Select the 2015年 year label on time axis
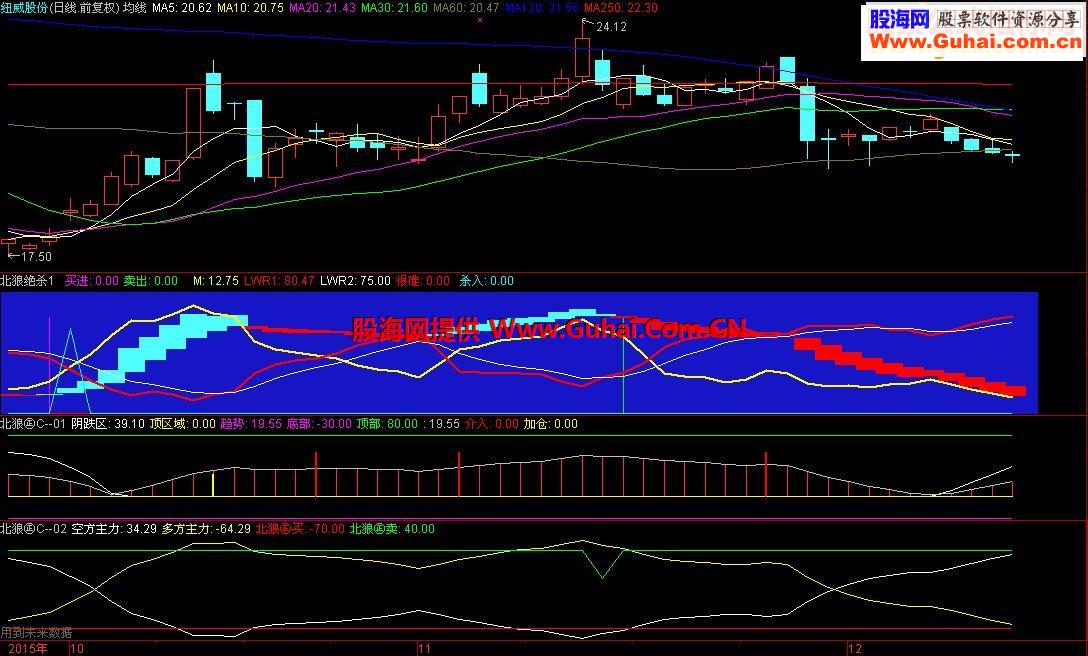 [28, 649]
